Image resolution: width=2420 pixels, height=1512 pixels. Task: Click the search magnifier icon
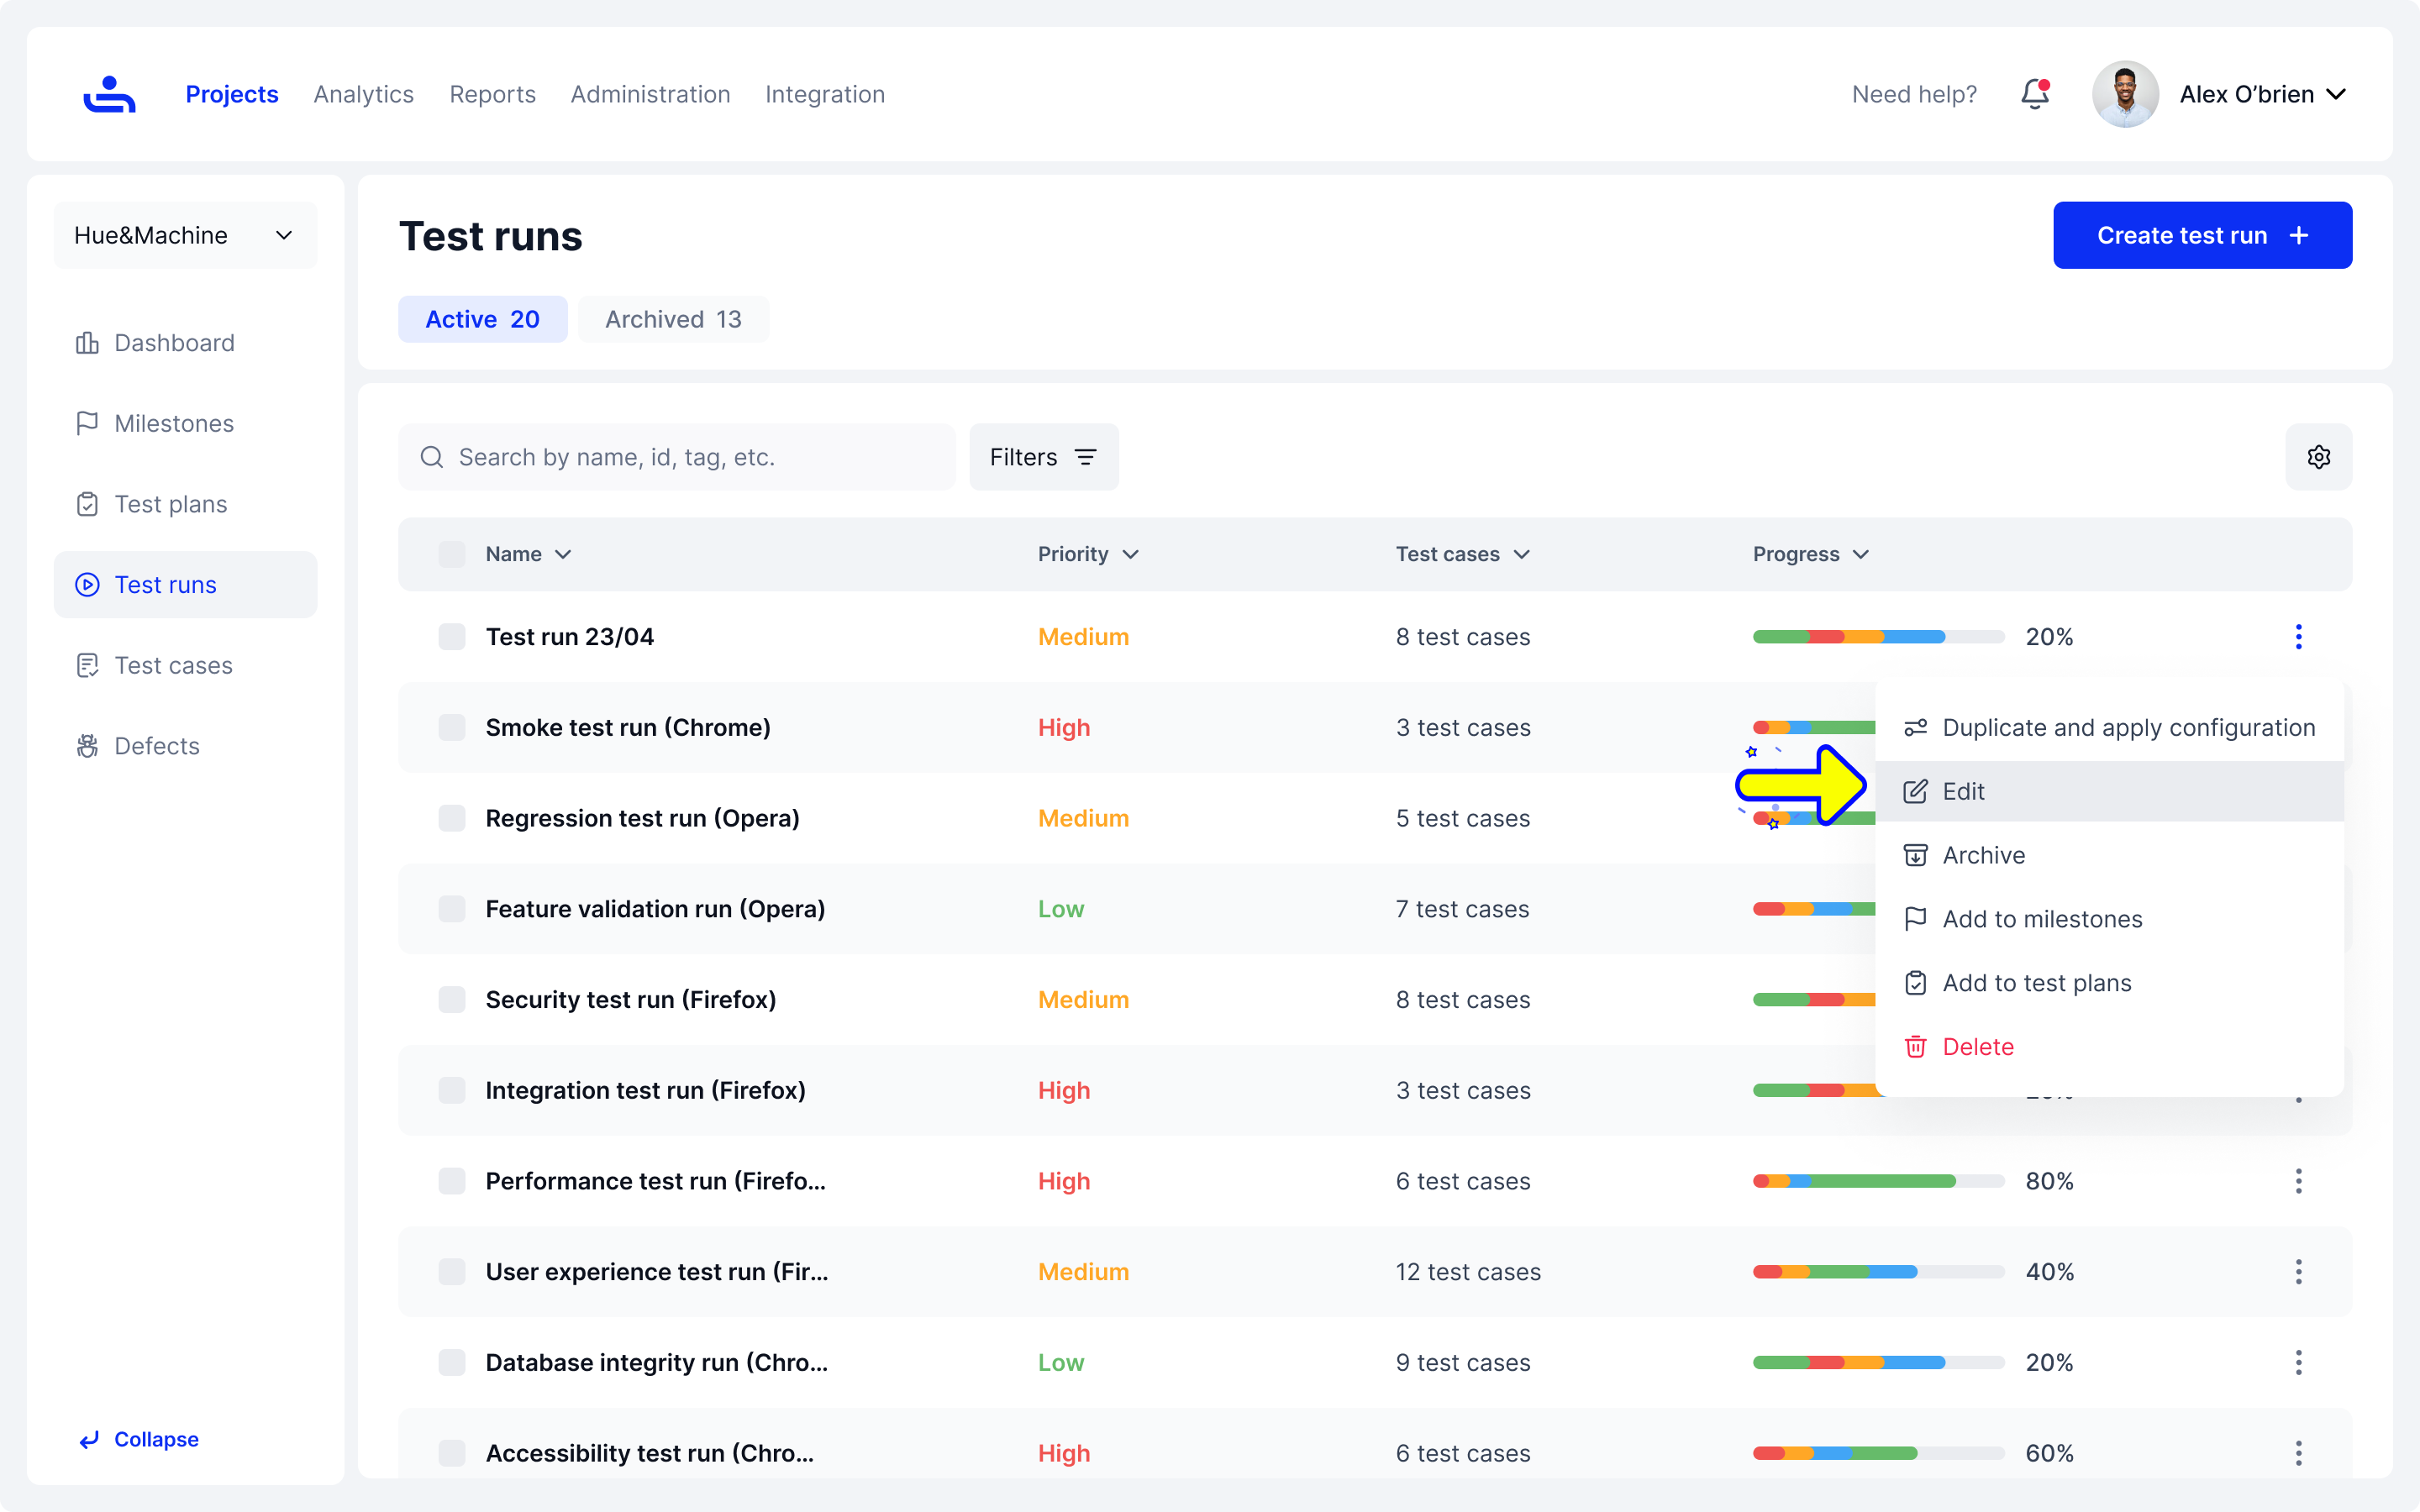pos(432,457)
